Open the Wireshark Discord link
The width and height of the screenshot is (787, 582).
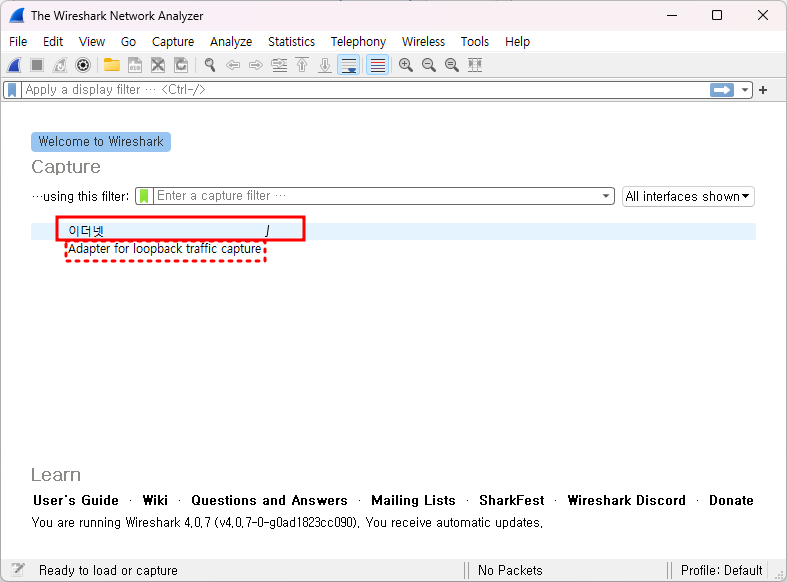tap(626, 501)
